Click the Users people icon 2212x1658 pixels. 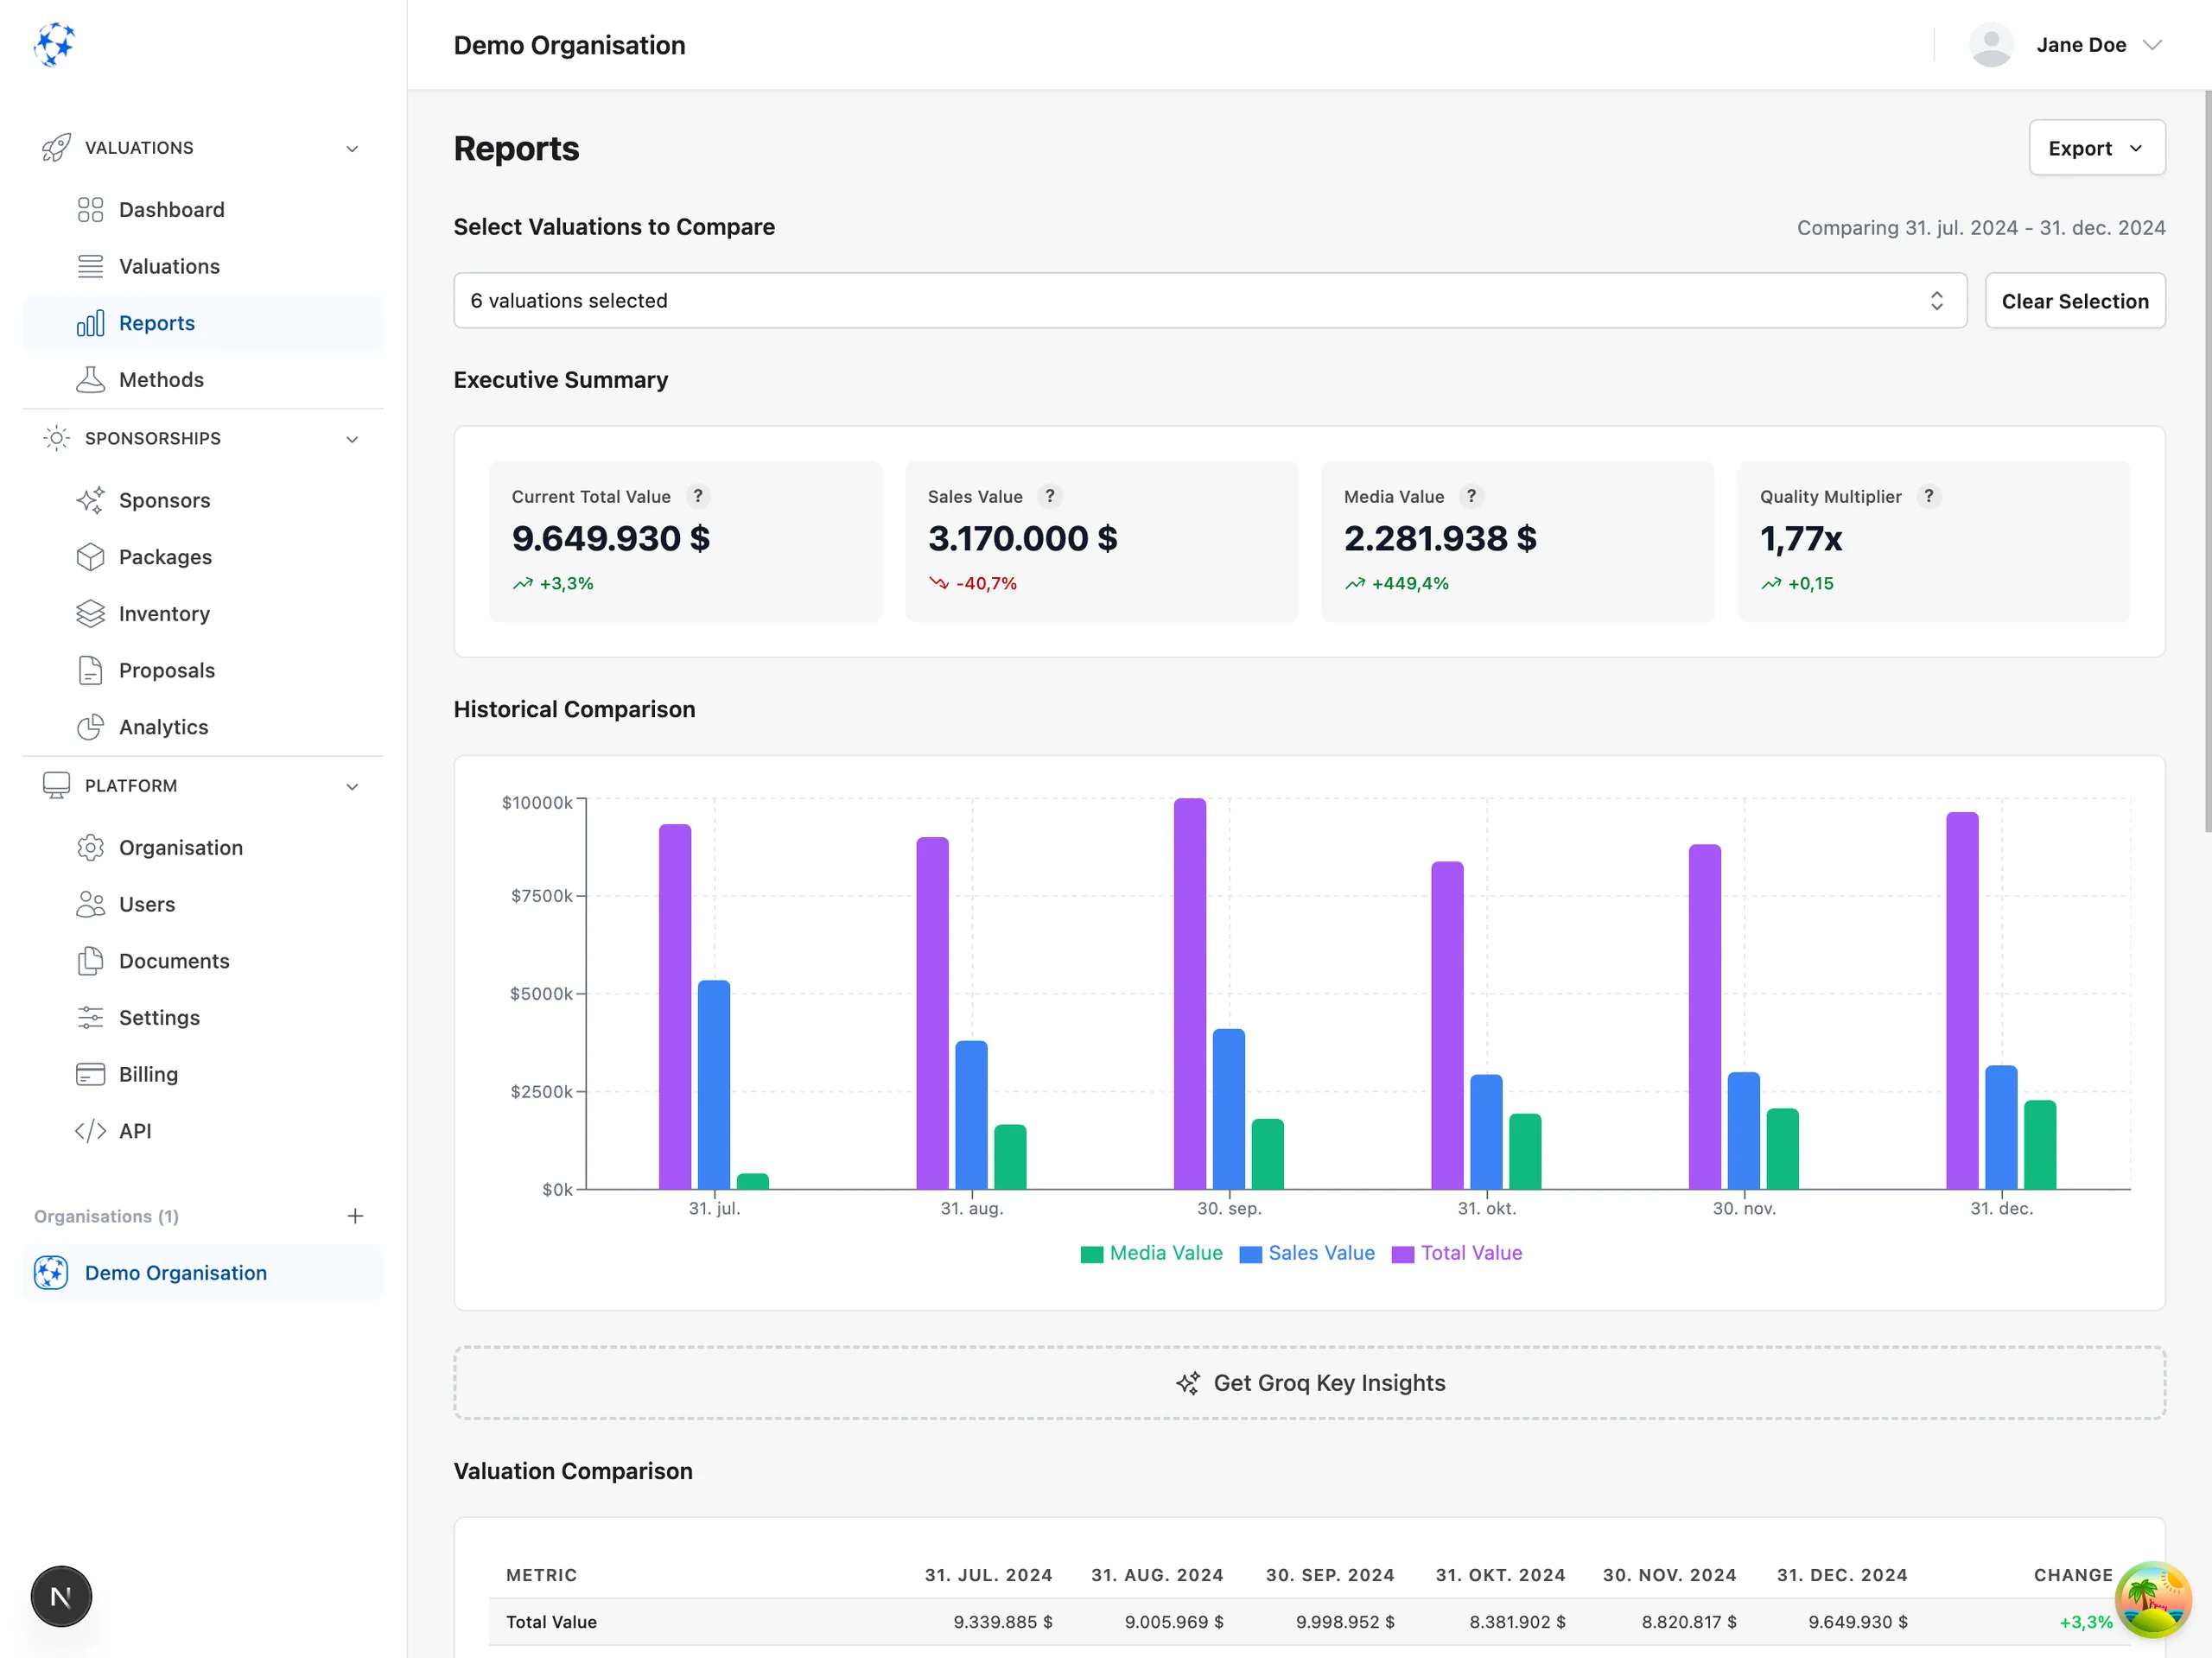point(90,904)
